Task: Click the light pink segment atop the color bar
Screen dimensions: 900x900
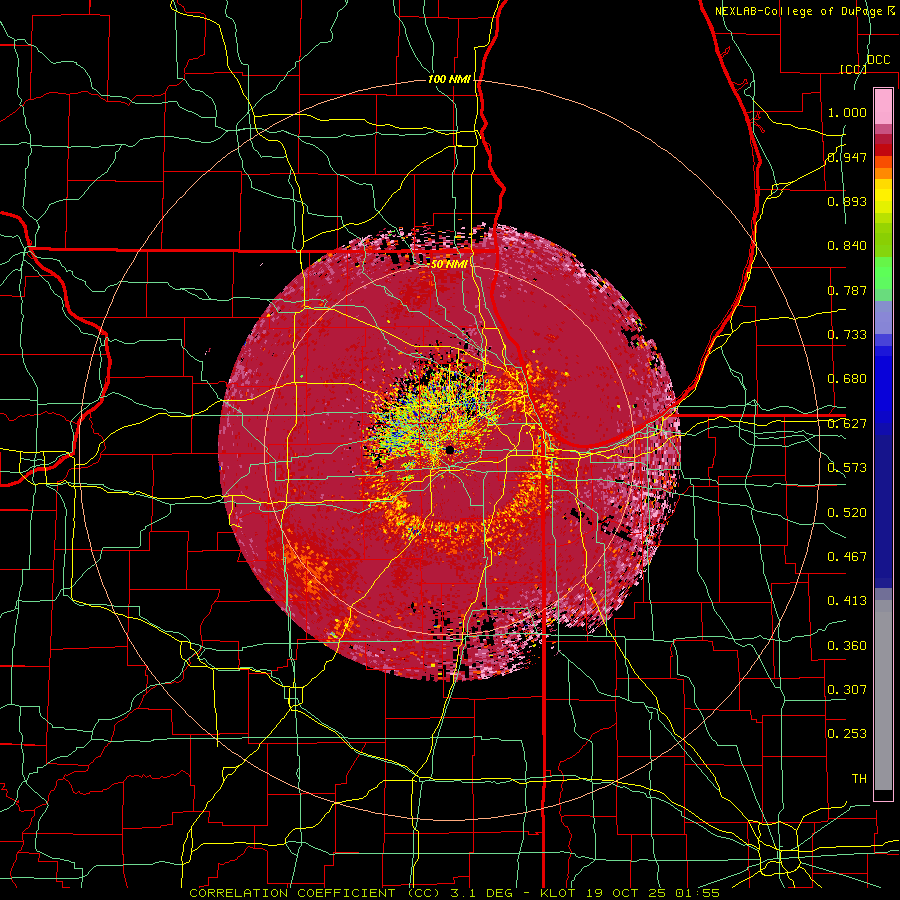Action: pos(883,106)
